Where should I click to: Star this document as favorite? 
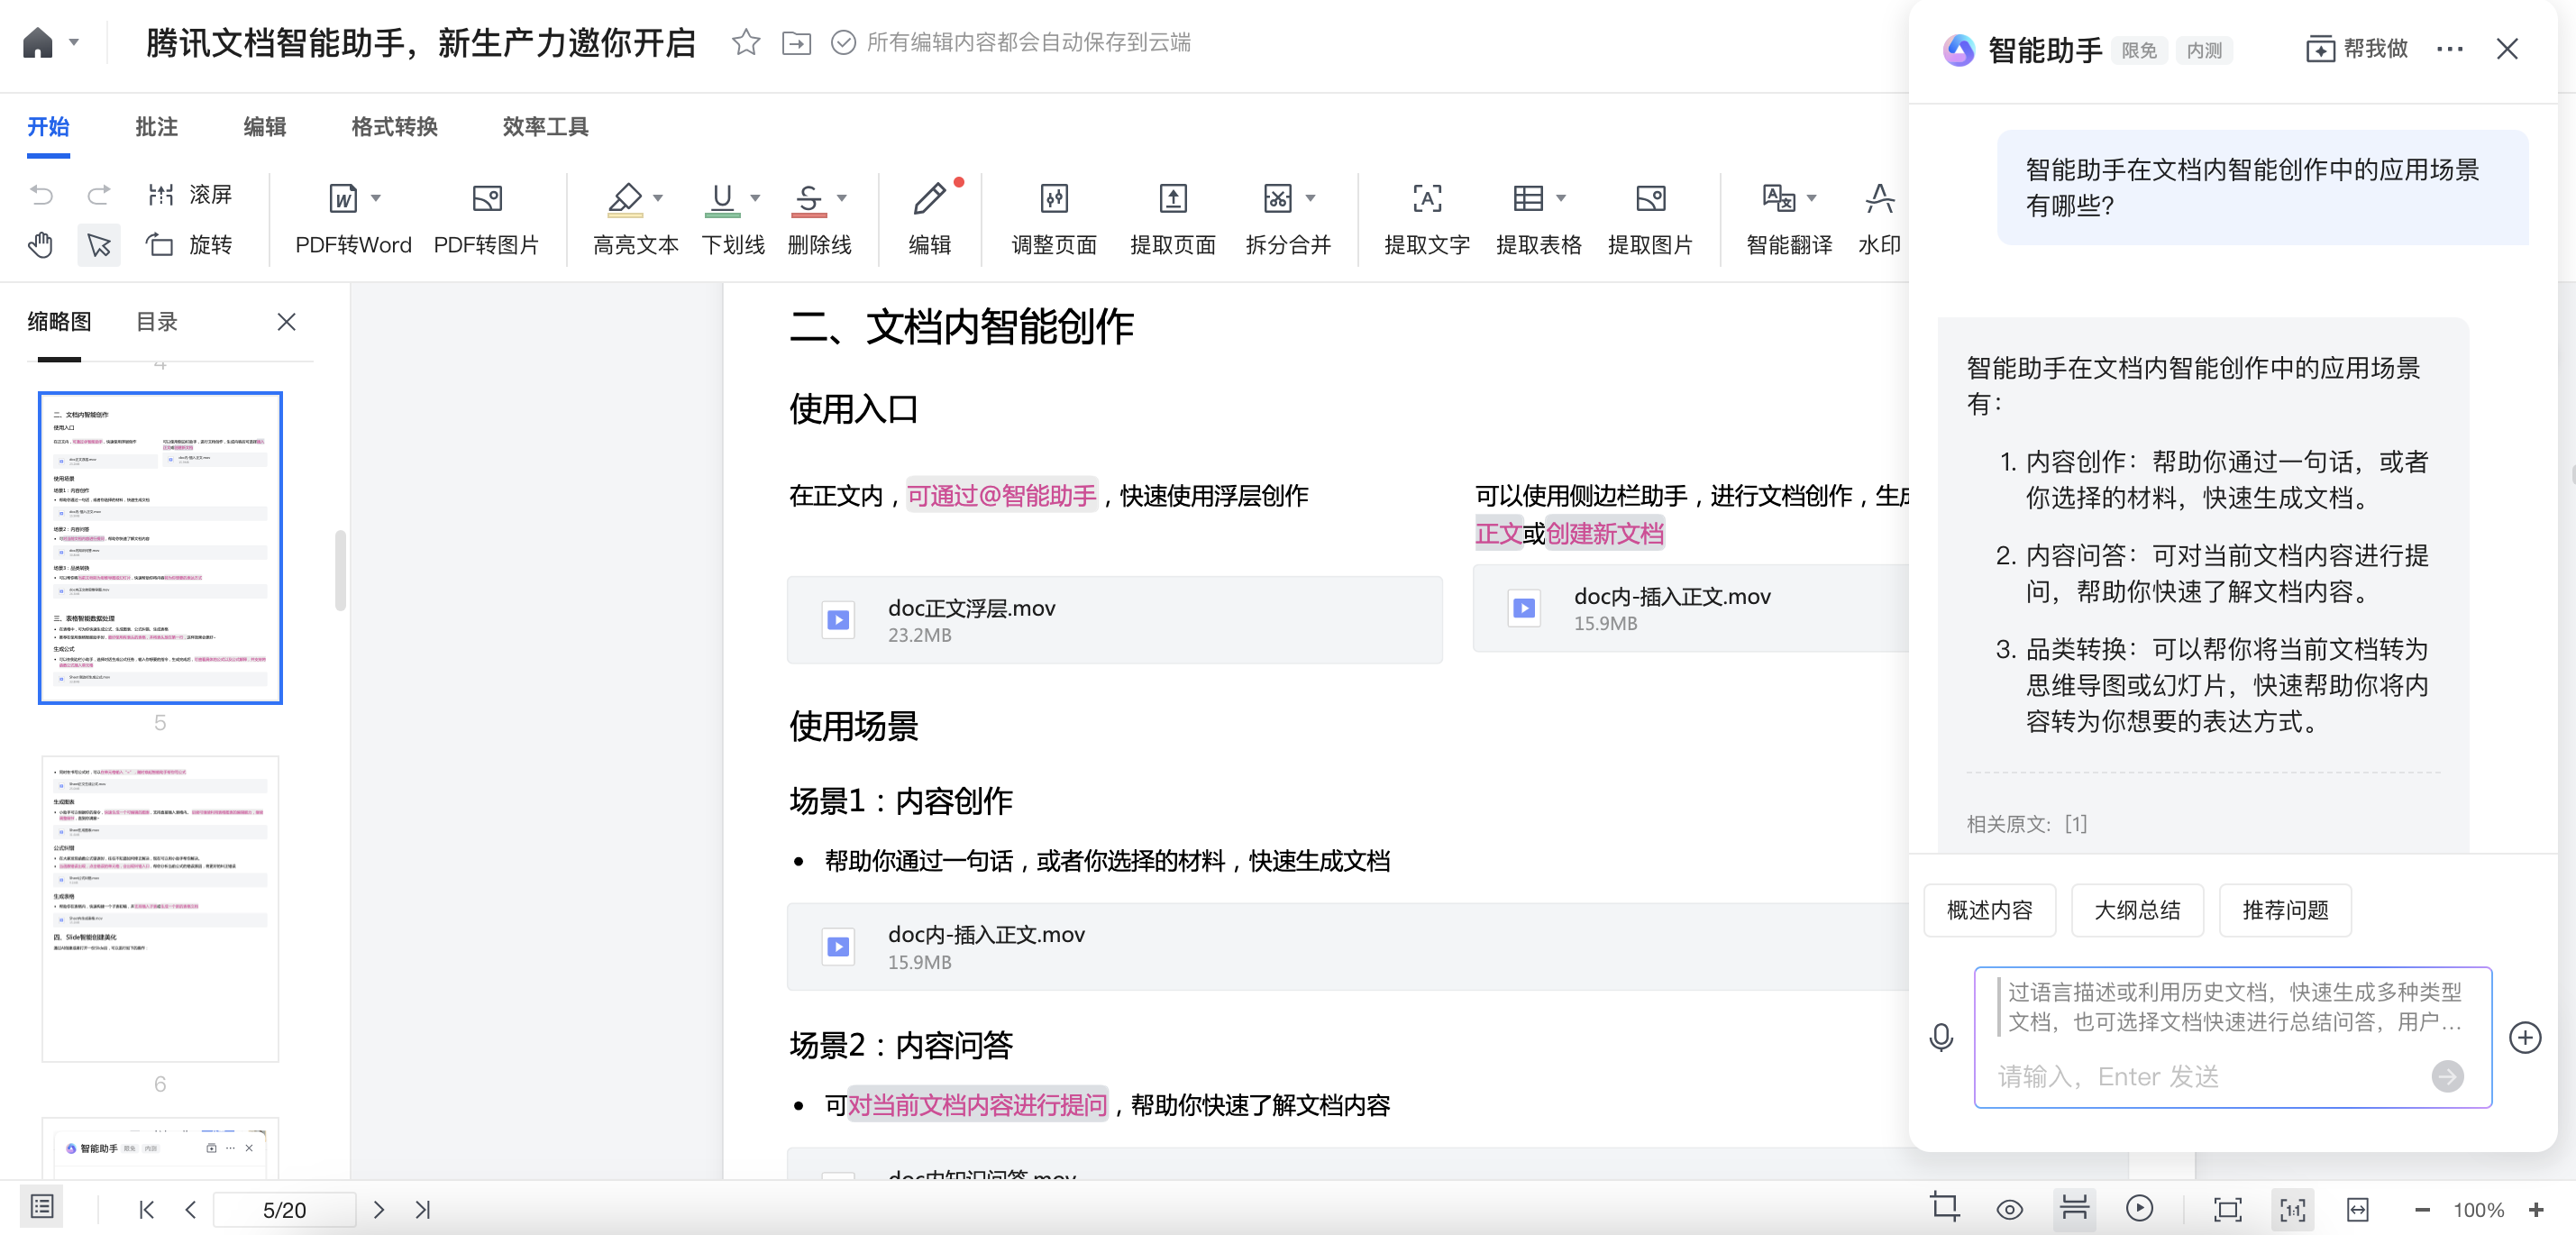point(746,42)
